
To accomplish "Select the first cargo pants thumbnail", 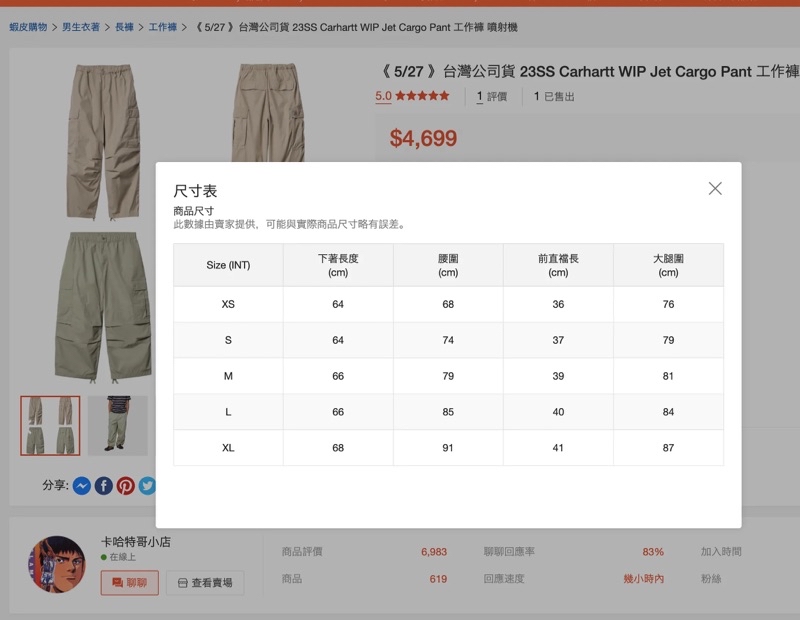I will (x=51, y=426).
